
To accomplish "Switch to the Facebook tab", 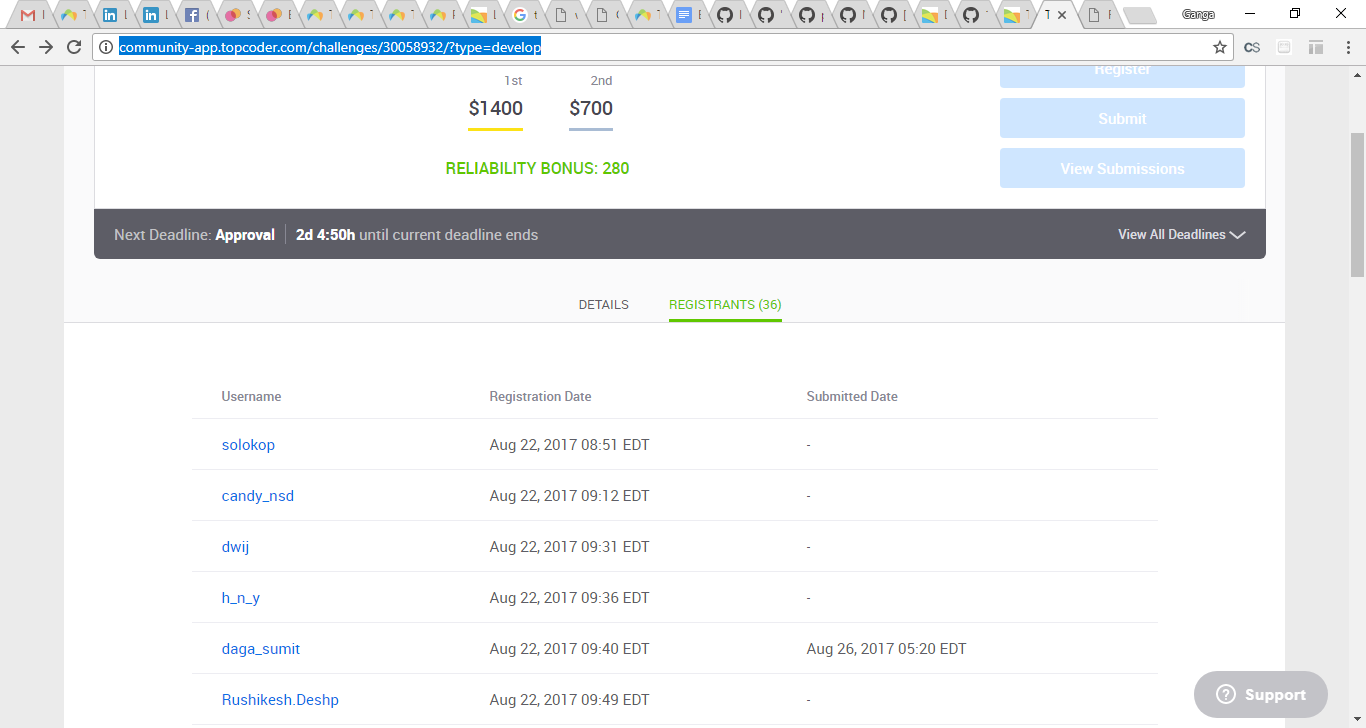I will (x=196, y=15).
